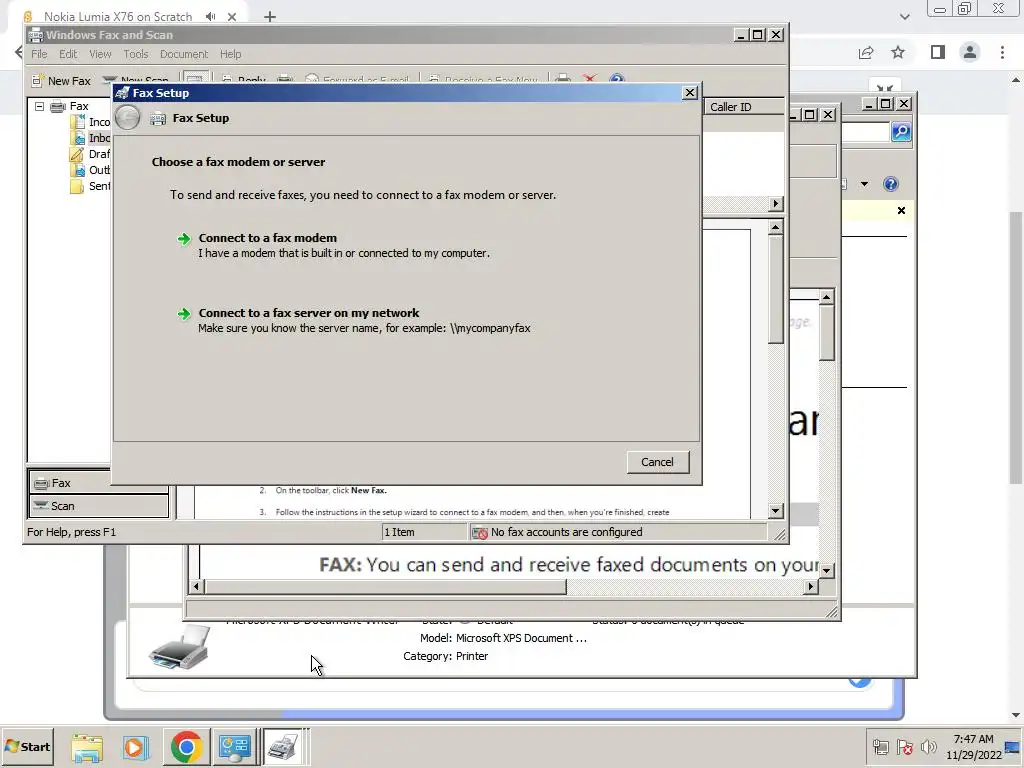Click the right arrow of the back window's horizontal scrollbar
Screen dimensions: 1024x768
click(810, 586)
